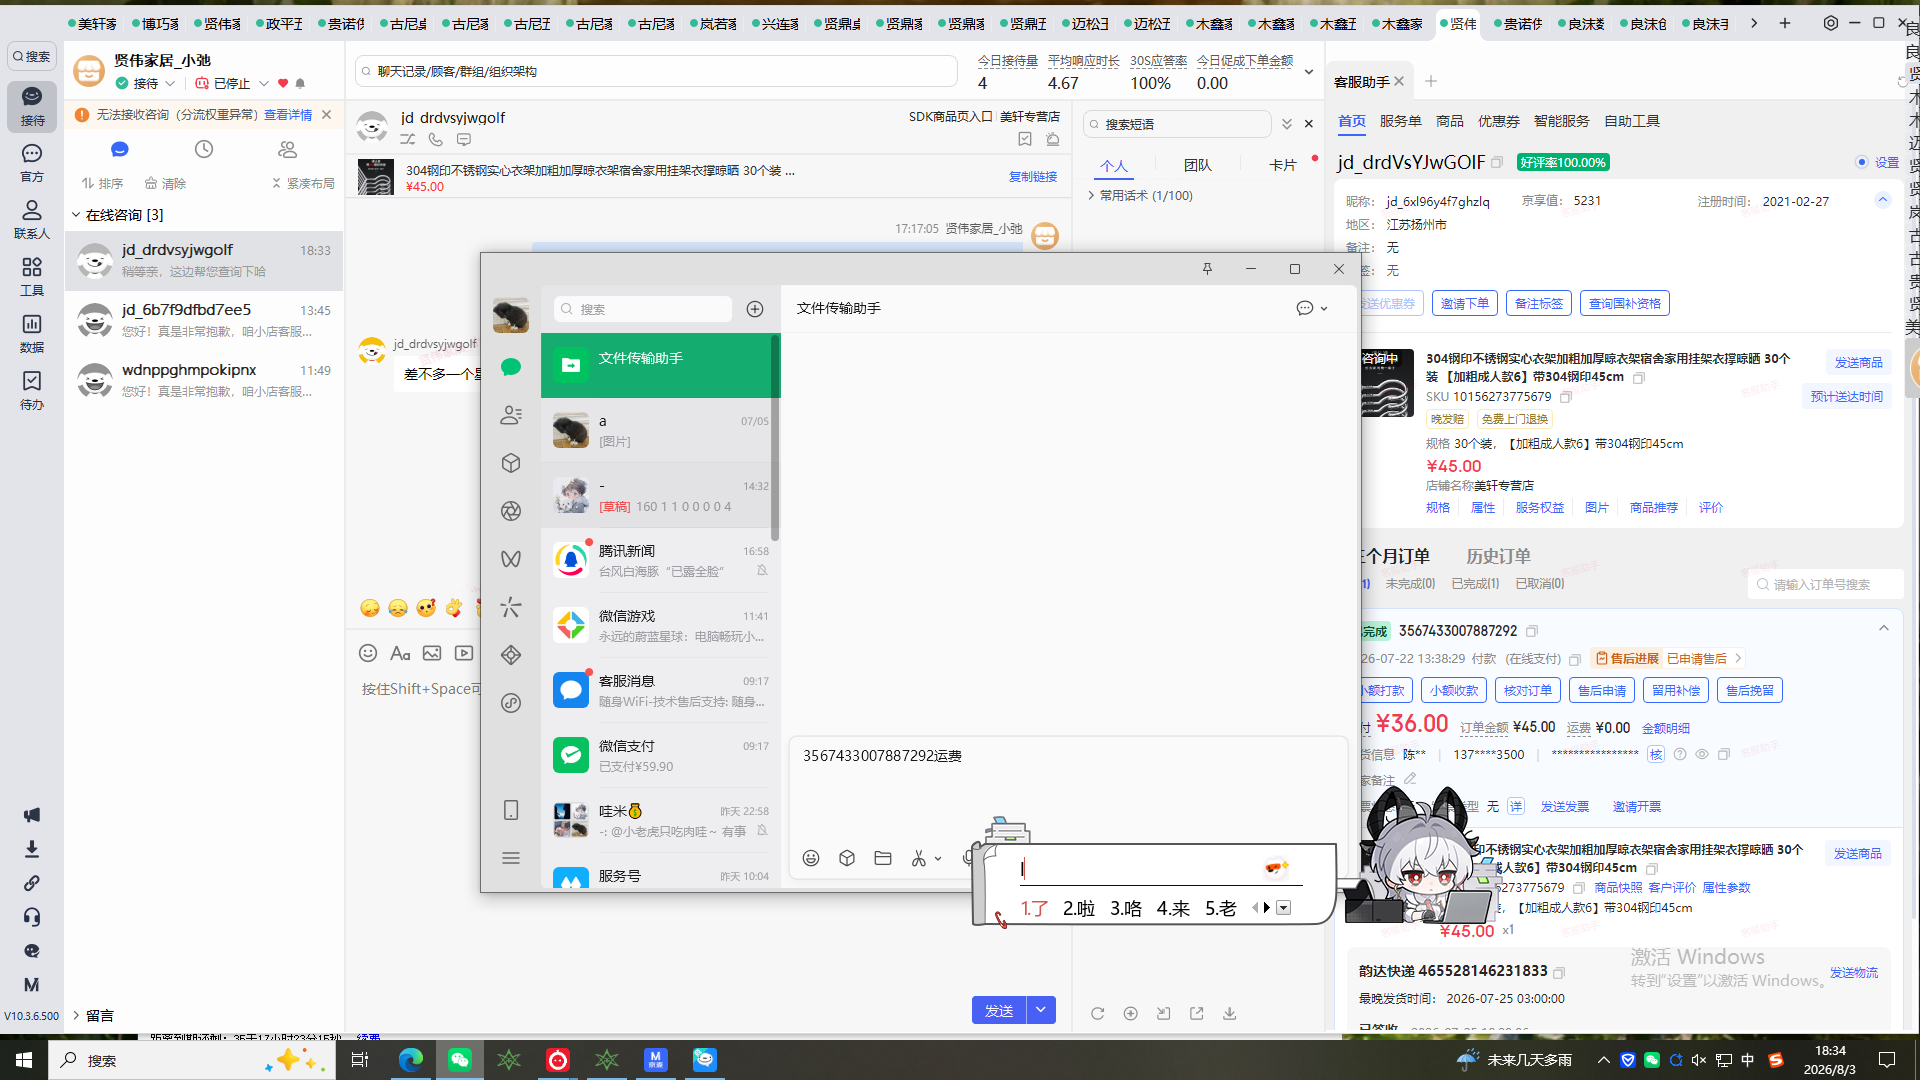
Task: Click the 搜索短语 search field
Action: coord(1177,124)
